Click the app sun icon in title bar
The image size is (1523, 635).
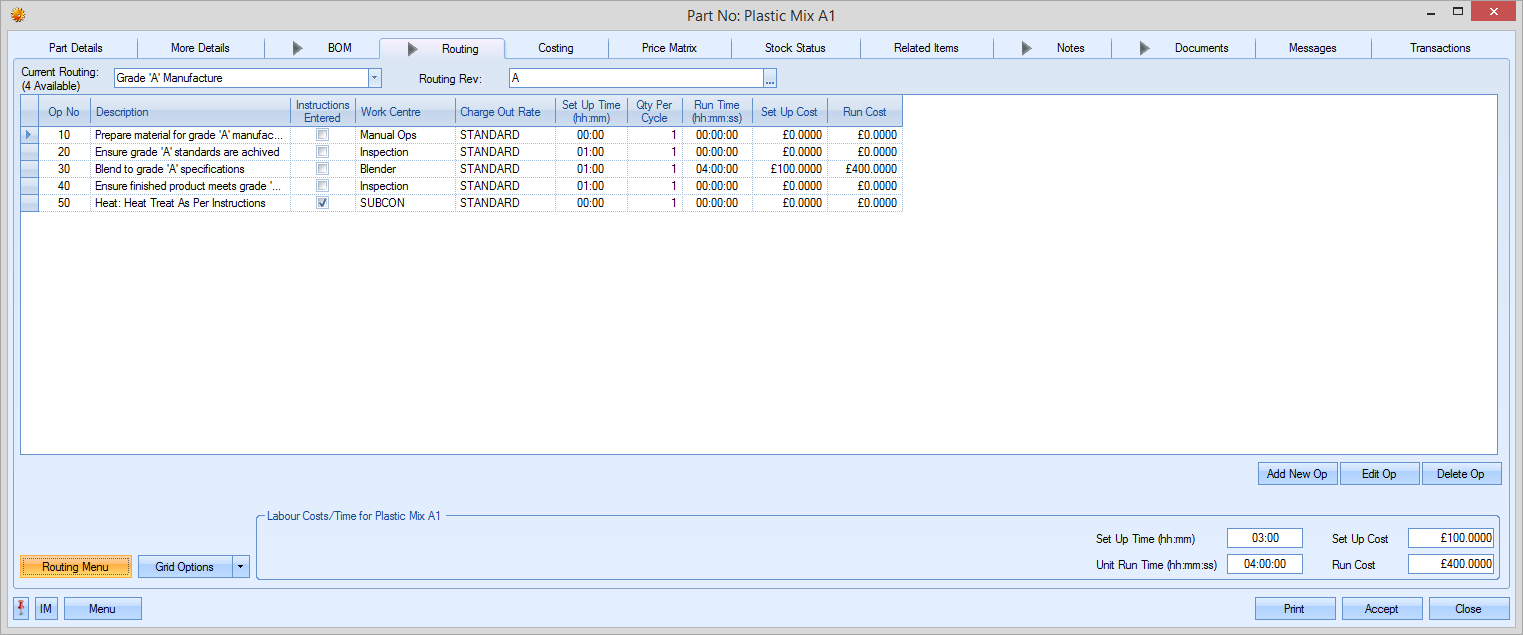(x=17, y=15)
